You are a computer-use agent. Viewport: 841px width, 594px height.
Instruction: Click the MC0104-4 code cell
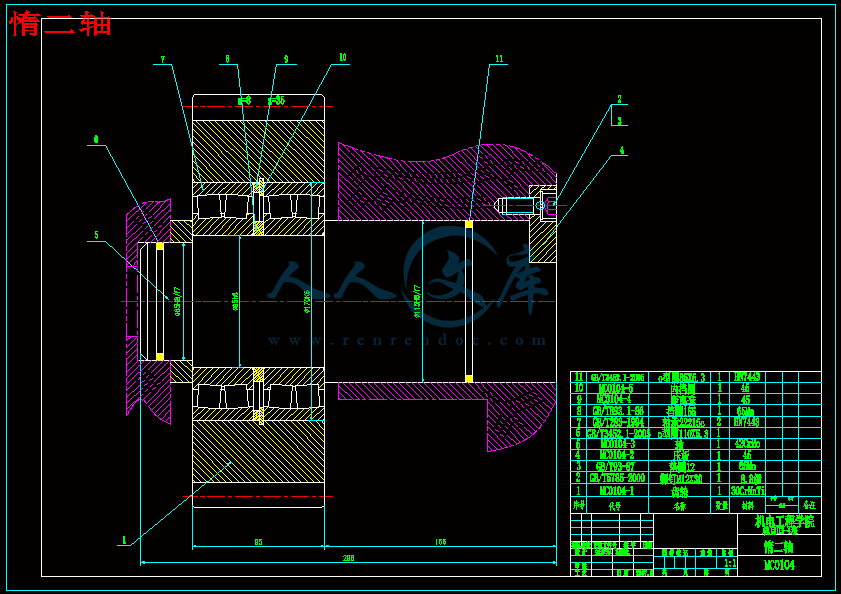coord(614,399)
